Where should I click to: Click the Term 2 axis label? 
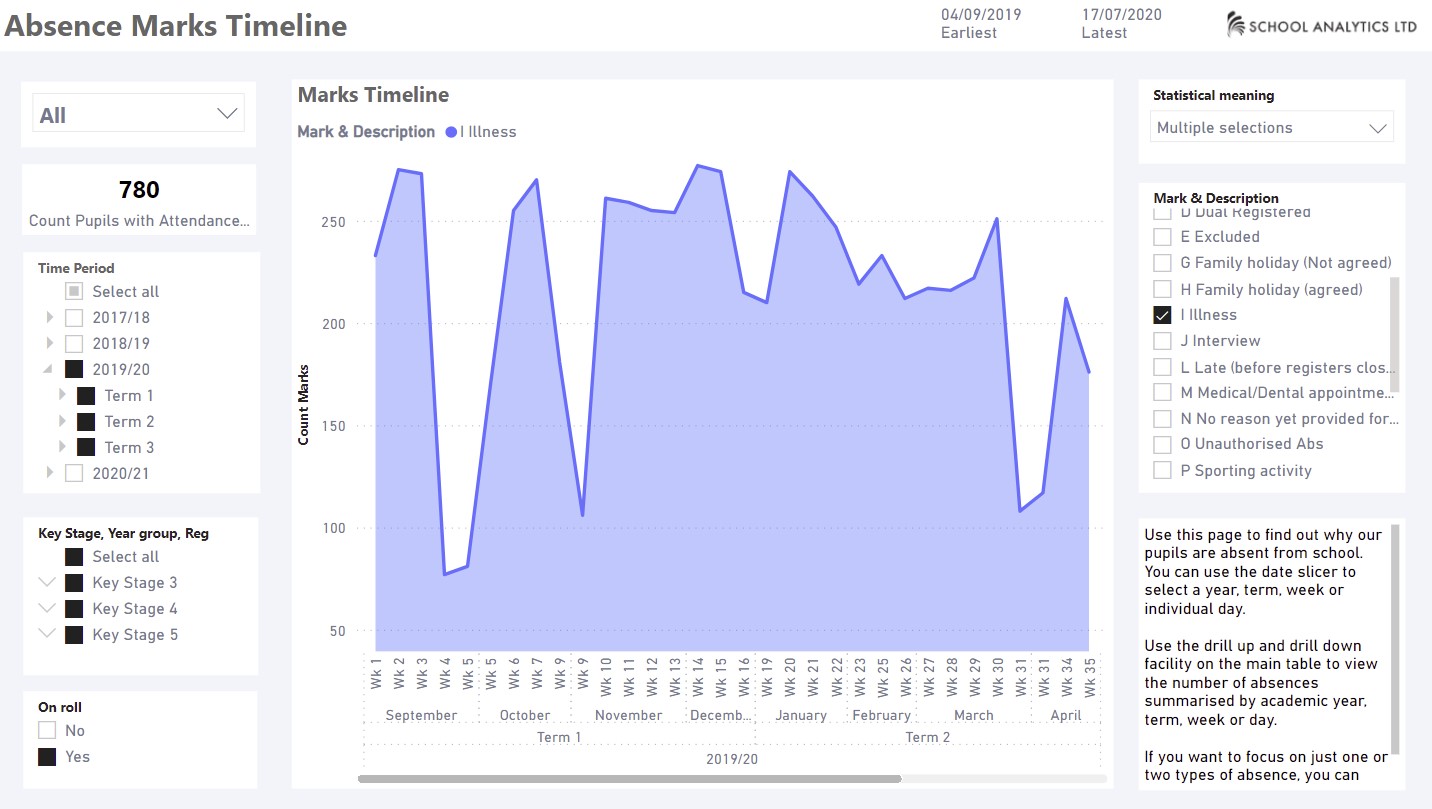click(927, 737)
